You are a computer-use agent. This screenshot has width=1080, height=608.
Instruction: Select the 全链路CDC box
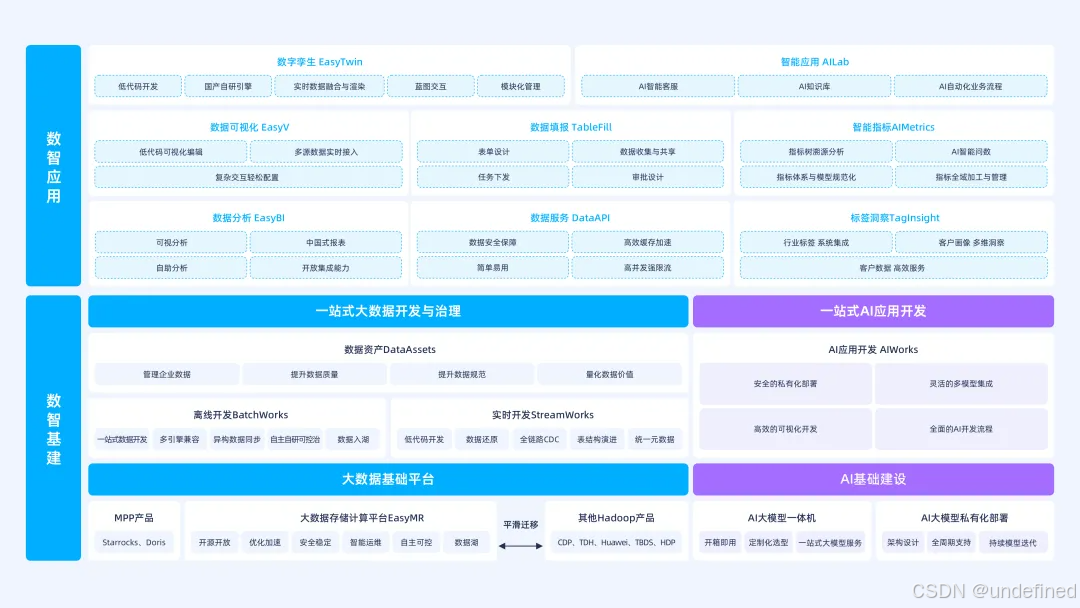click(x=539, y=439)
